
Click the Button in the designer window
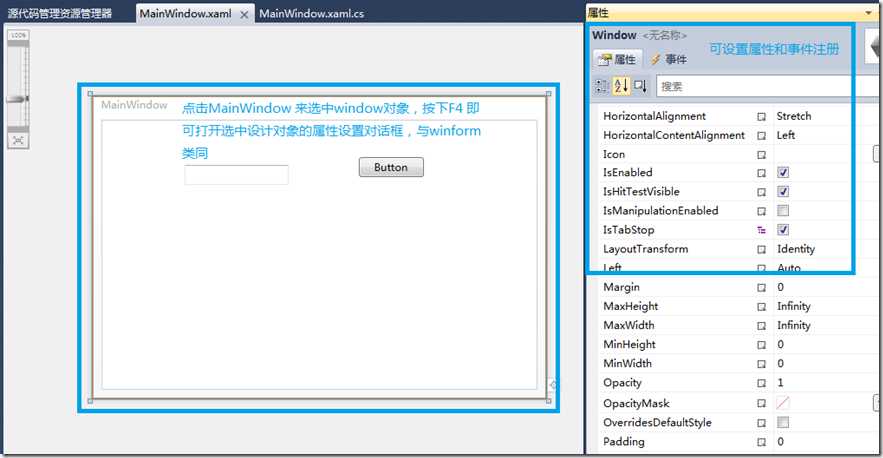coord(391,167)
